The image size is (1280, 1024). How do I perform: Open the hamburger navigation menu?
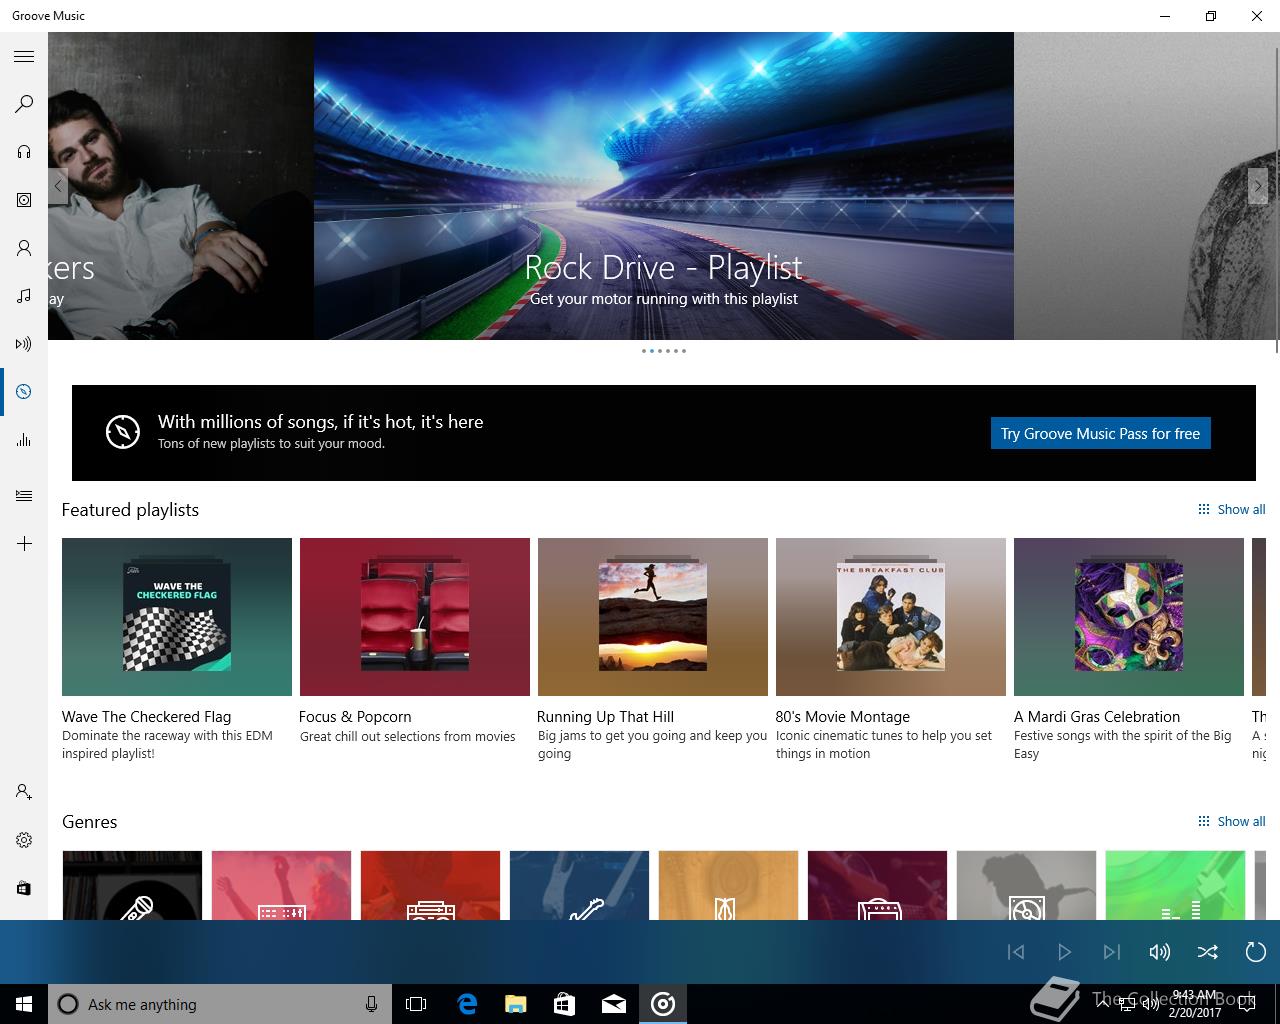pyautogui.click(x=24, y=56)
